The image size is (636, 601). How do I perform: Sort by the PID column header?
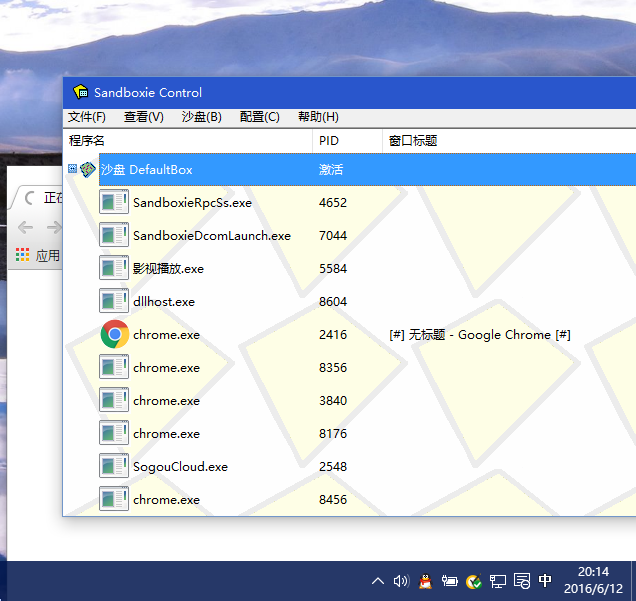347,141
